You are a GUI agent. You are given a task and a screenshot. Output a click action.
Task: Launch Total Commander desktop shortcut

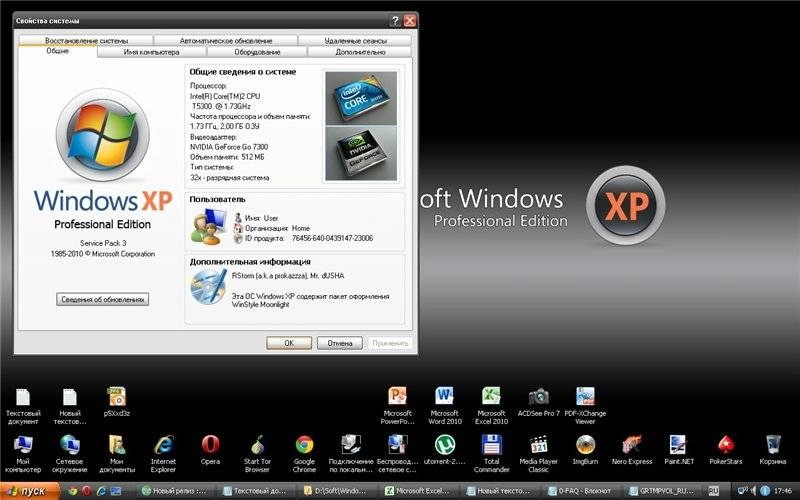(x=491, y=454)
